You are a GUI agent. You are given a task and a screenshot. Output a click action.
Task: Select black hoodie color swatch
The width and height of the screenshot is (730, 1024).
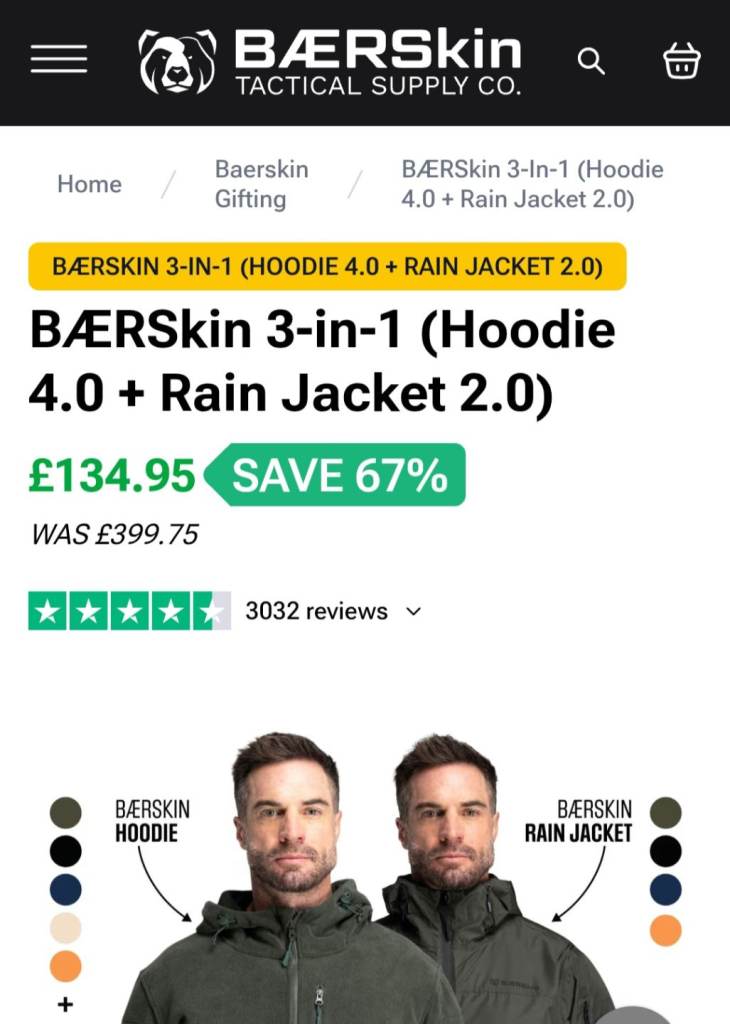point(66,851)
